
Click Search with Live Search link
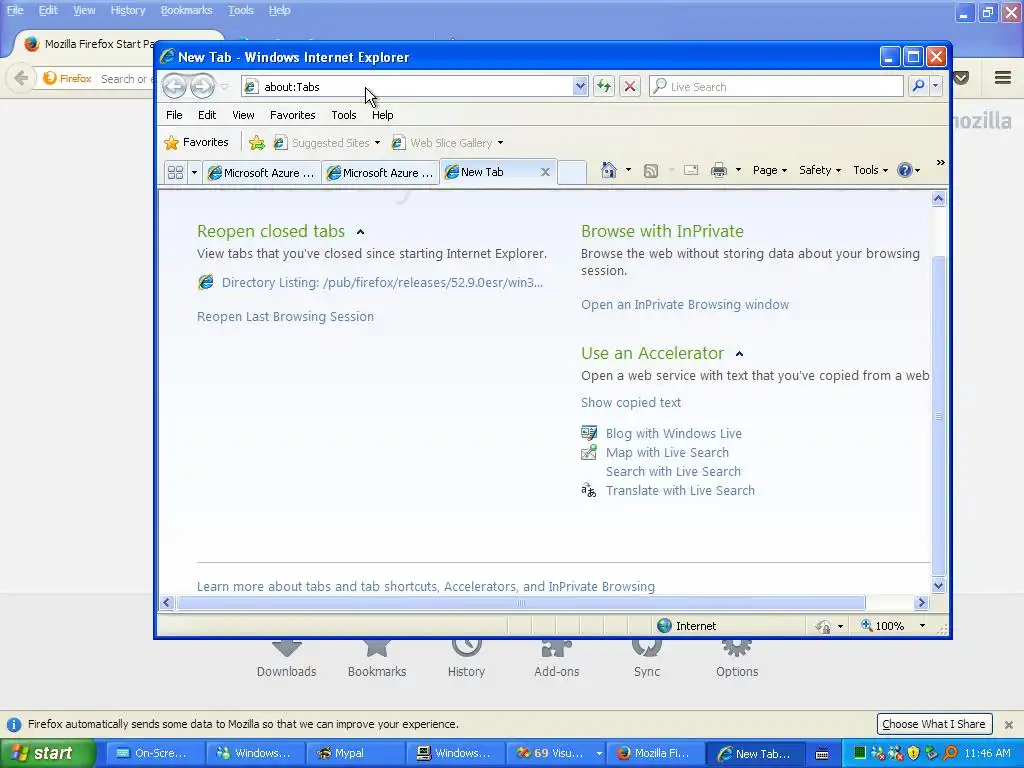point(673,472)
